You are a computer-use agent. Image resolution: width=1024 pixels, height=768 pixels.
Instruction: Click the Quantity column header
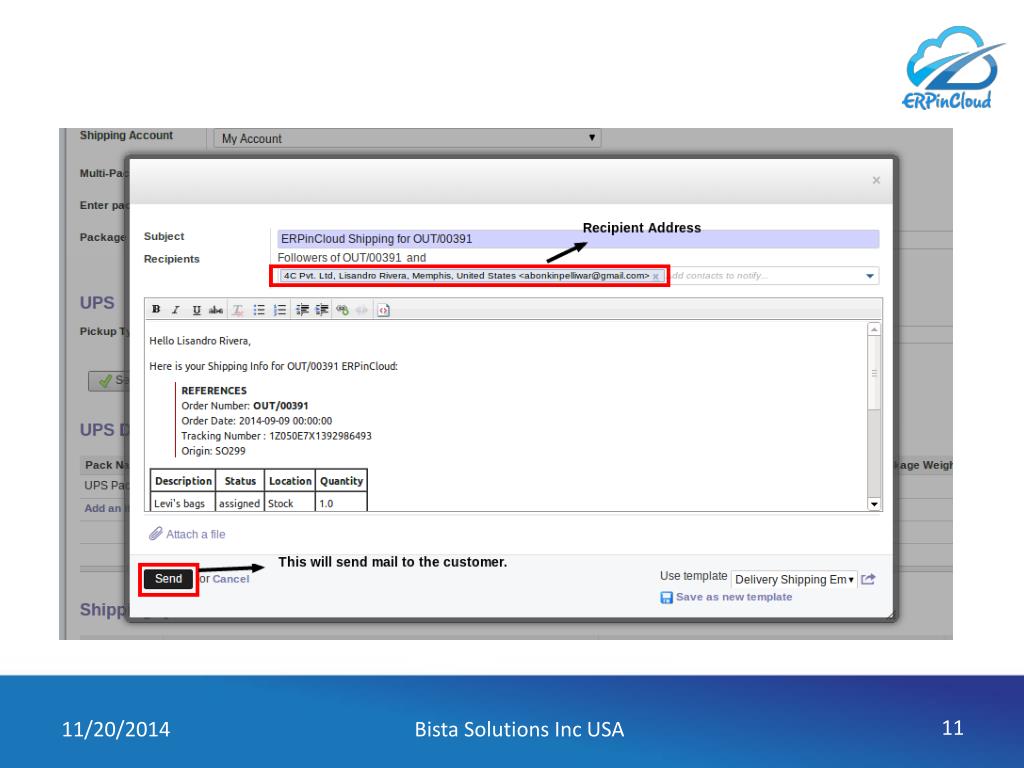tap(341, 481)
